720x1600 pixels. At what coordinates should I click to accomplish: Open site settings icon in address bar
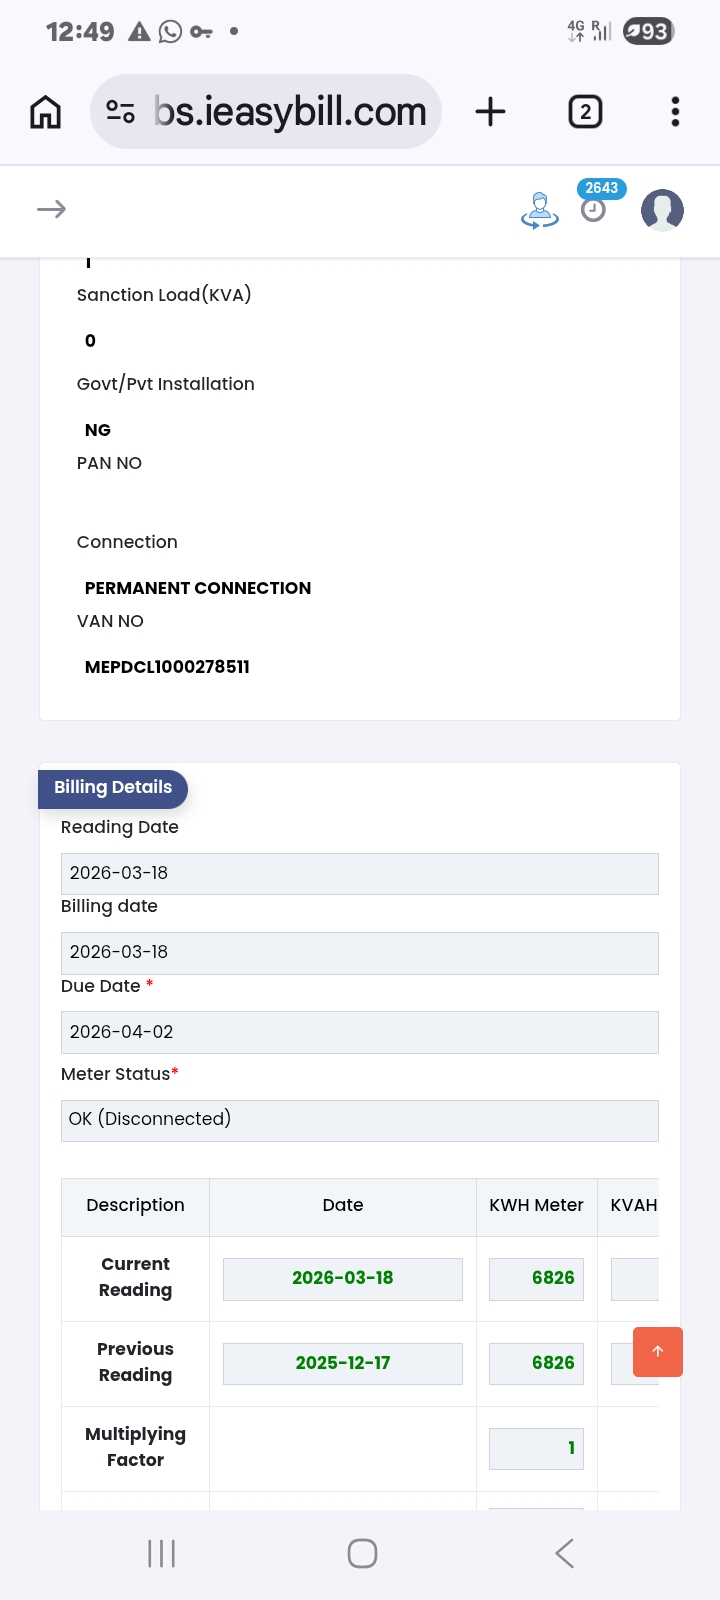121,112
